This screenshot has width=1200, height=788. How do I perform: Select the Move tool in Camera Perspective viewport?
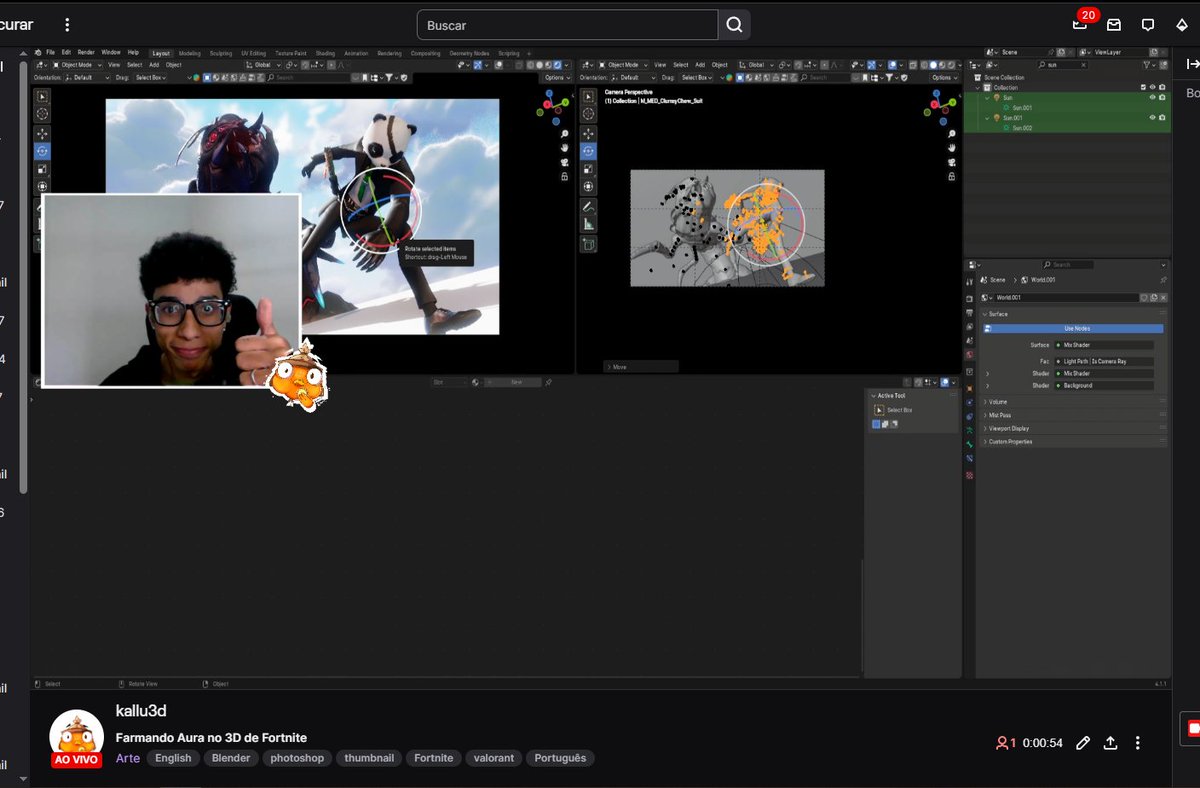588,134
